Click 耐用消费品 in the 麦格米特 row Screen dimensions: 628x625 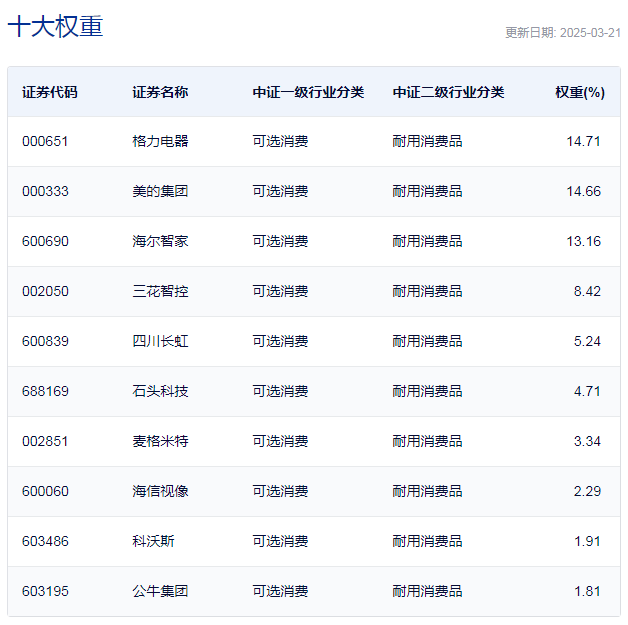pos(427,441)
